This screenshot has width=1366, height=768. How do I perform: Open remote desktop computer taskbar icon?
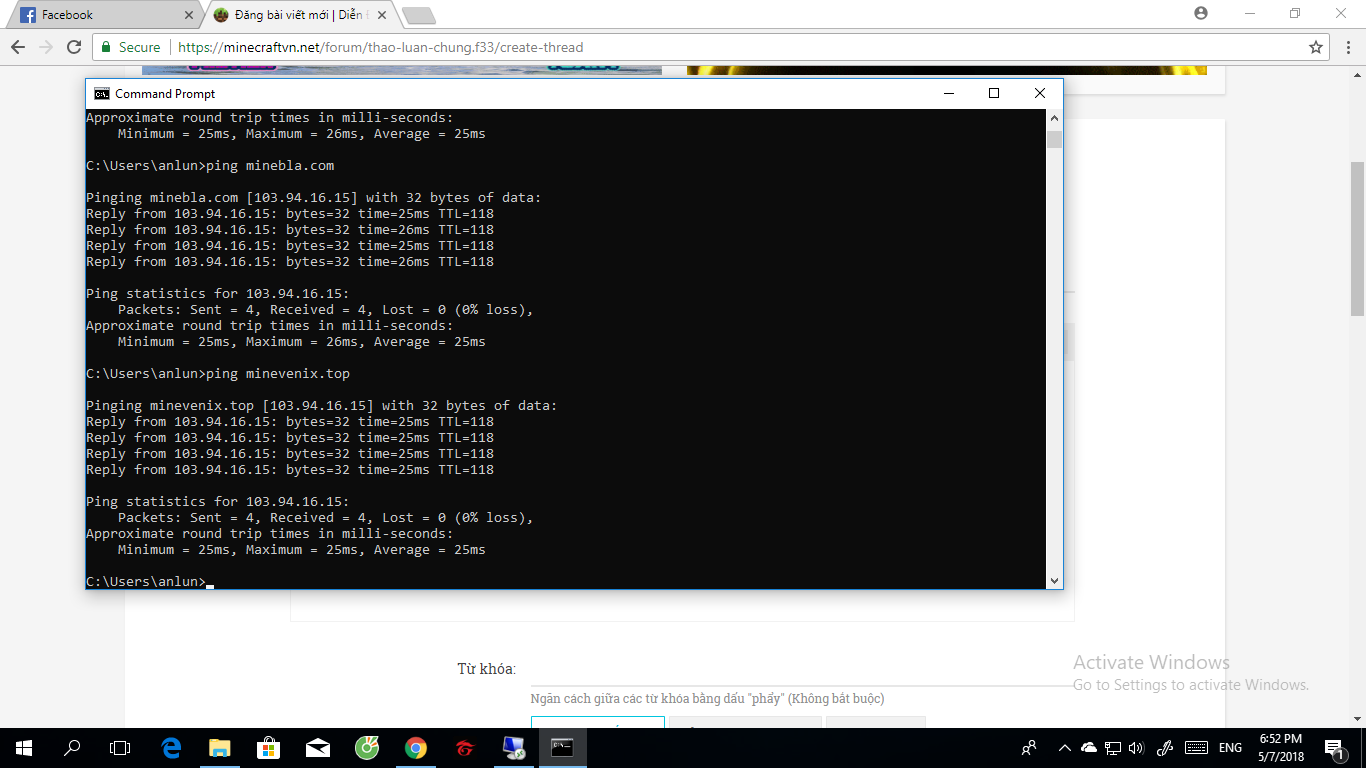513,747
